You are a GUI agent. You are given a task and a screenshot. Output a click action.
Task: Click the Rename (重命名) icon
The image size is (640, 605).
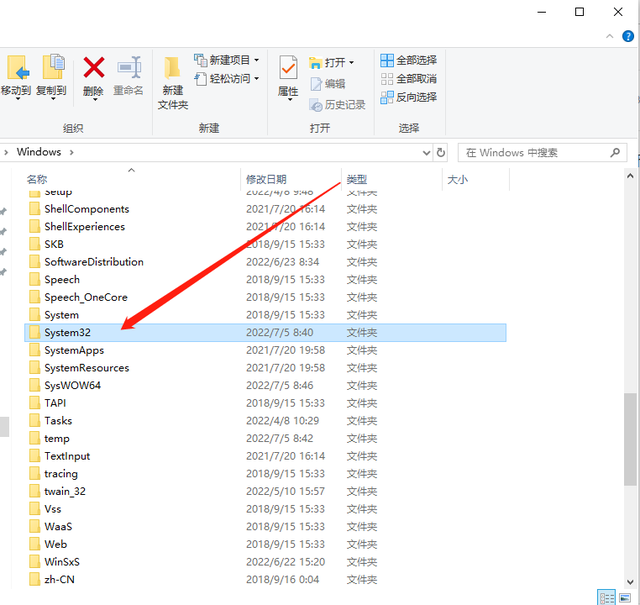click(129, 67)
